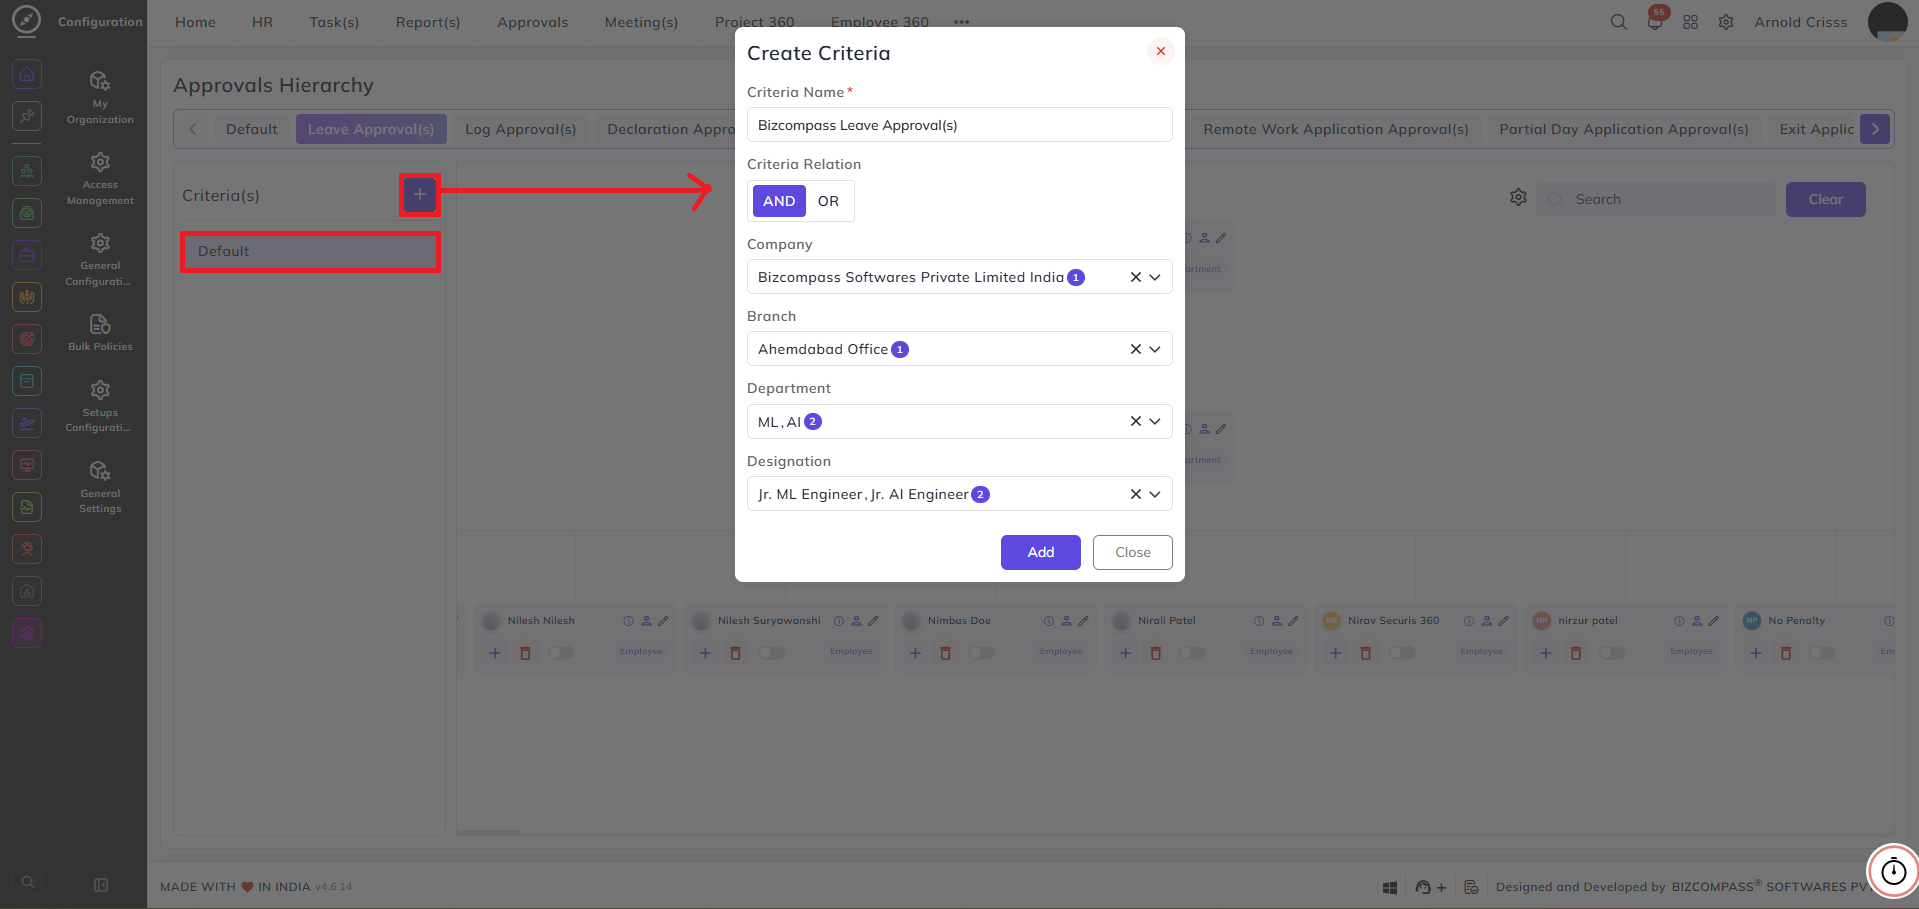Show info for Nirav Securis 360

1469,621
